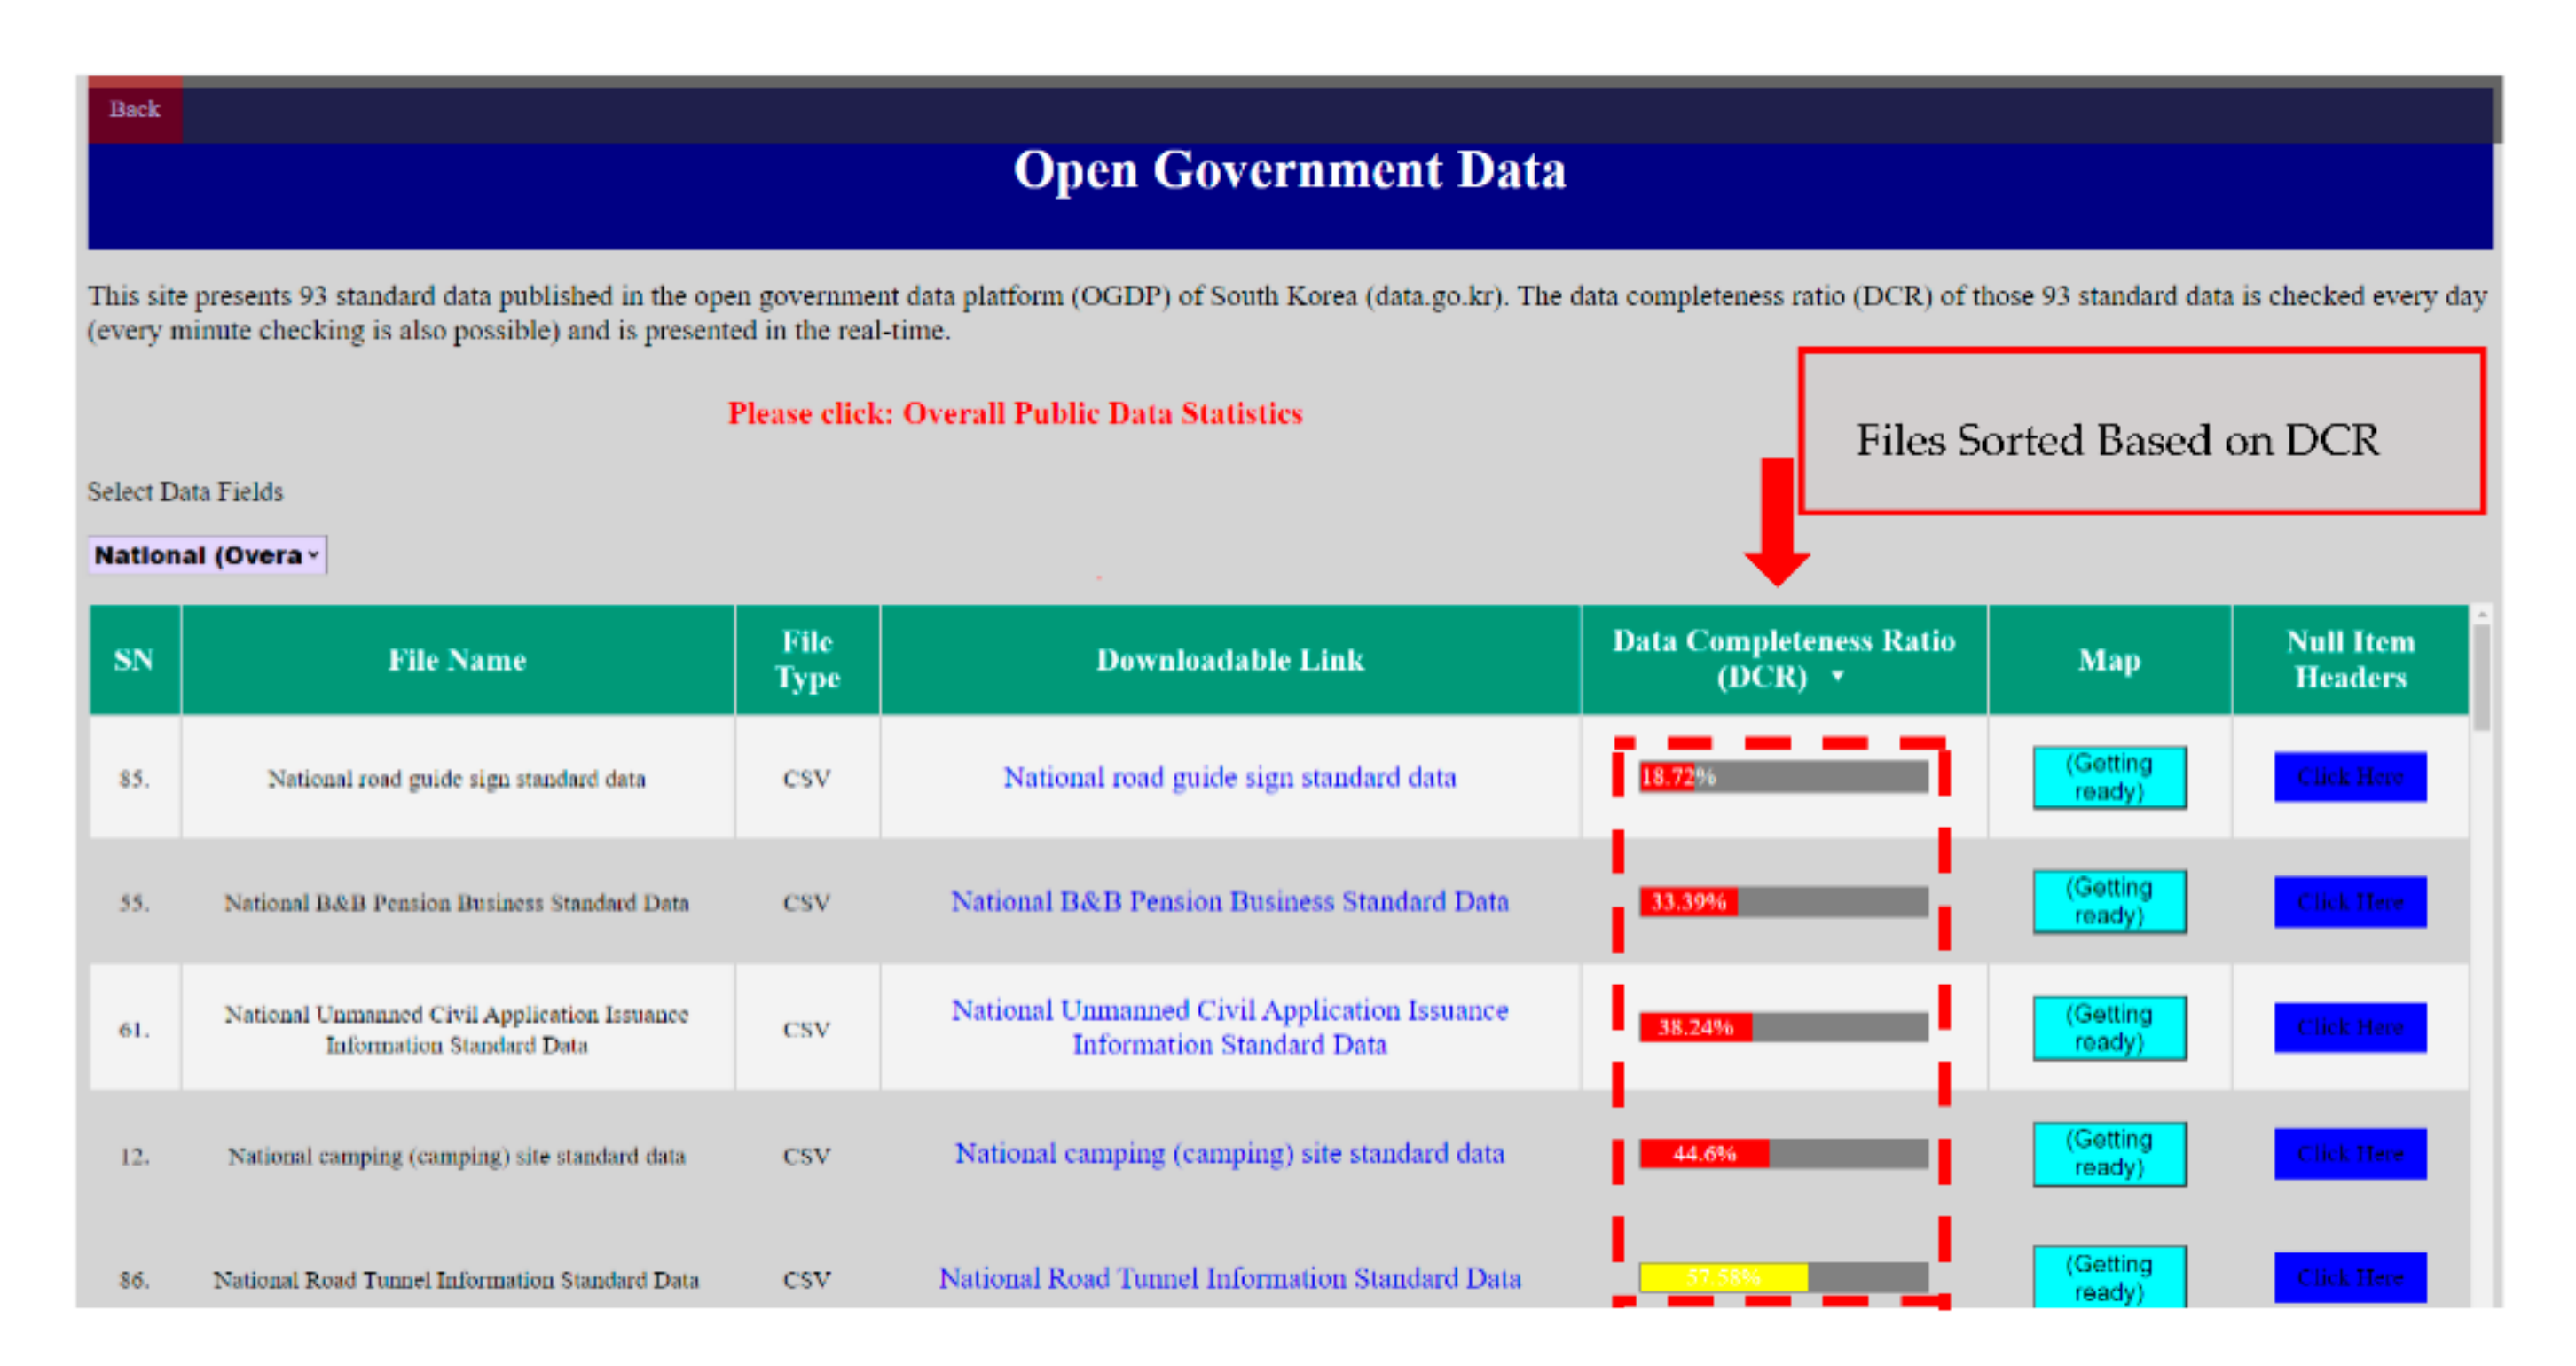Open National Road Tunnel Information Standard Data link
This screenshot has height=1366, width=2576.
1229,1278
